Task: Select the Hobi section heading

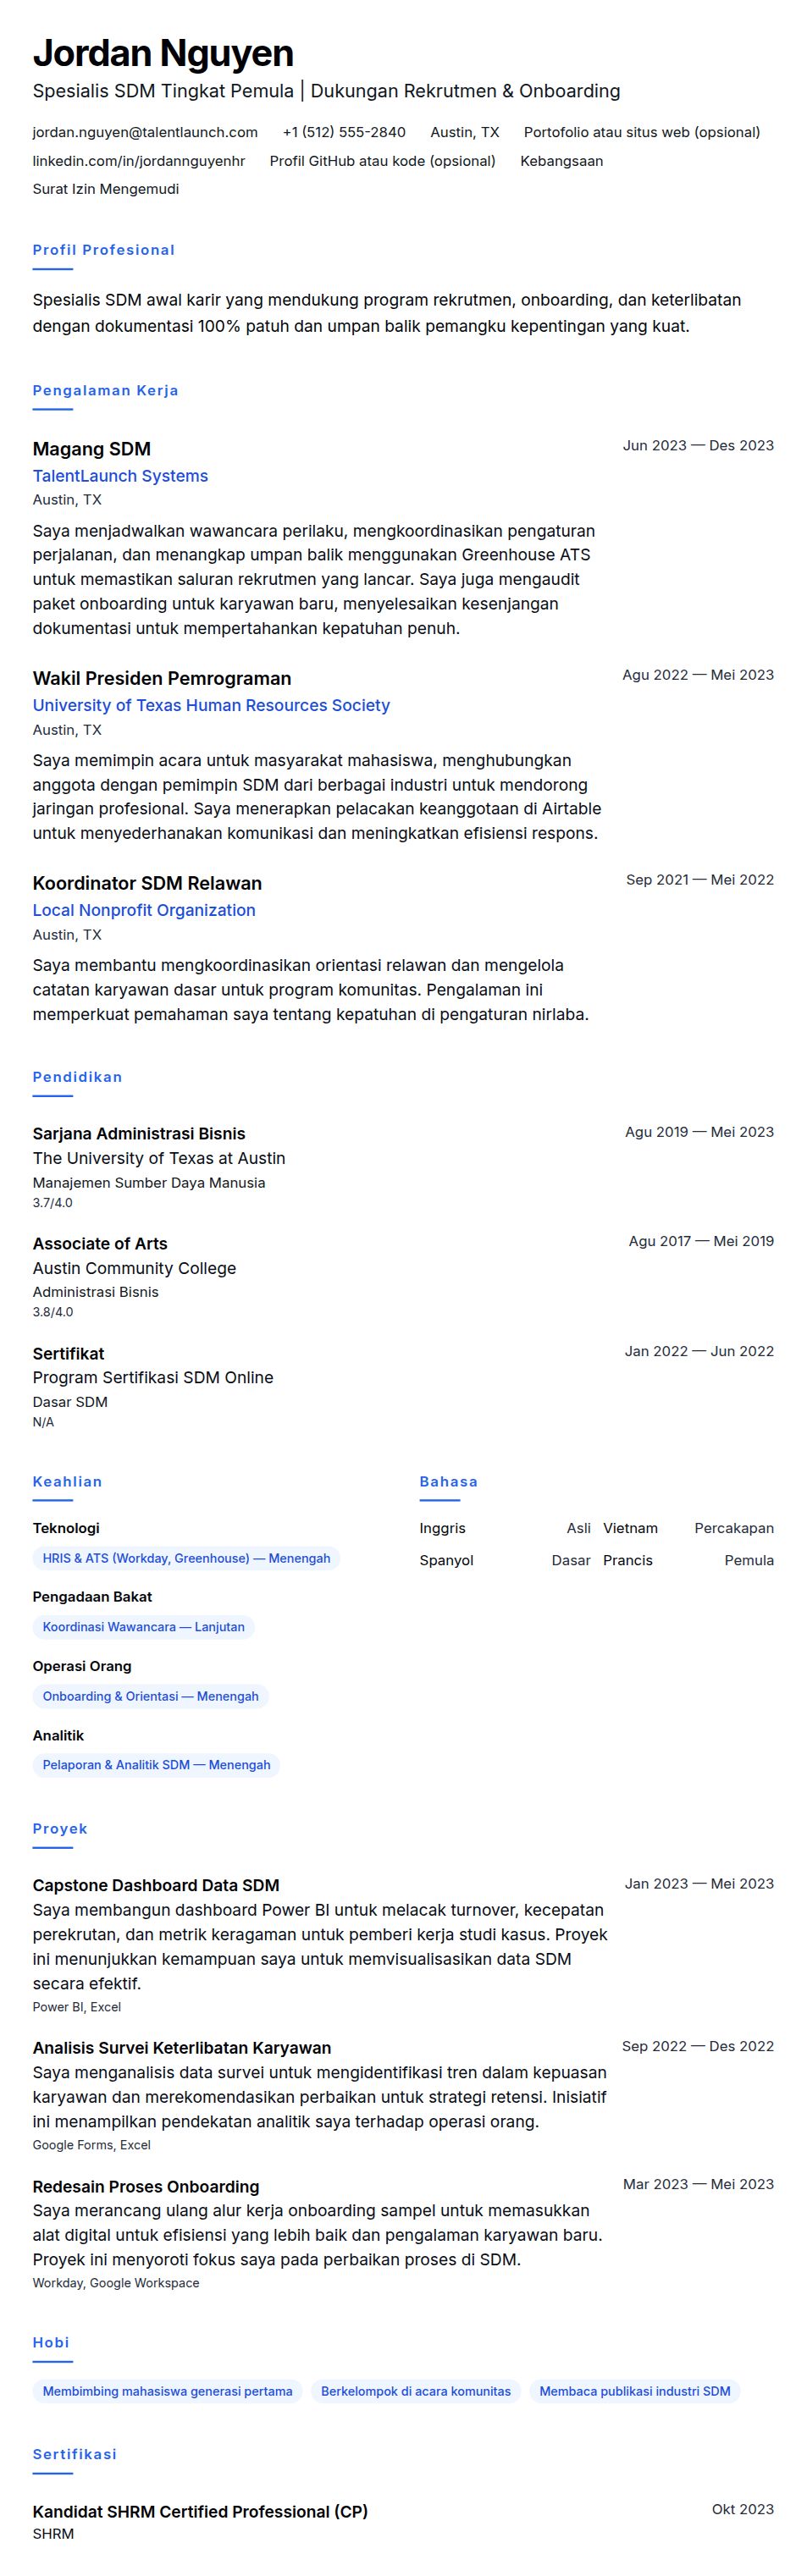Action: point(51,2343)
